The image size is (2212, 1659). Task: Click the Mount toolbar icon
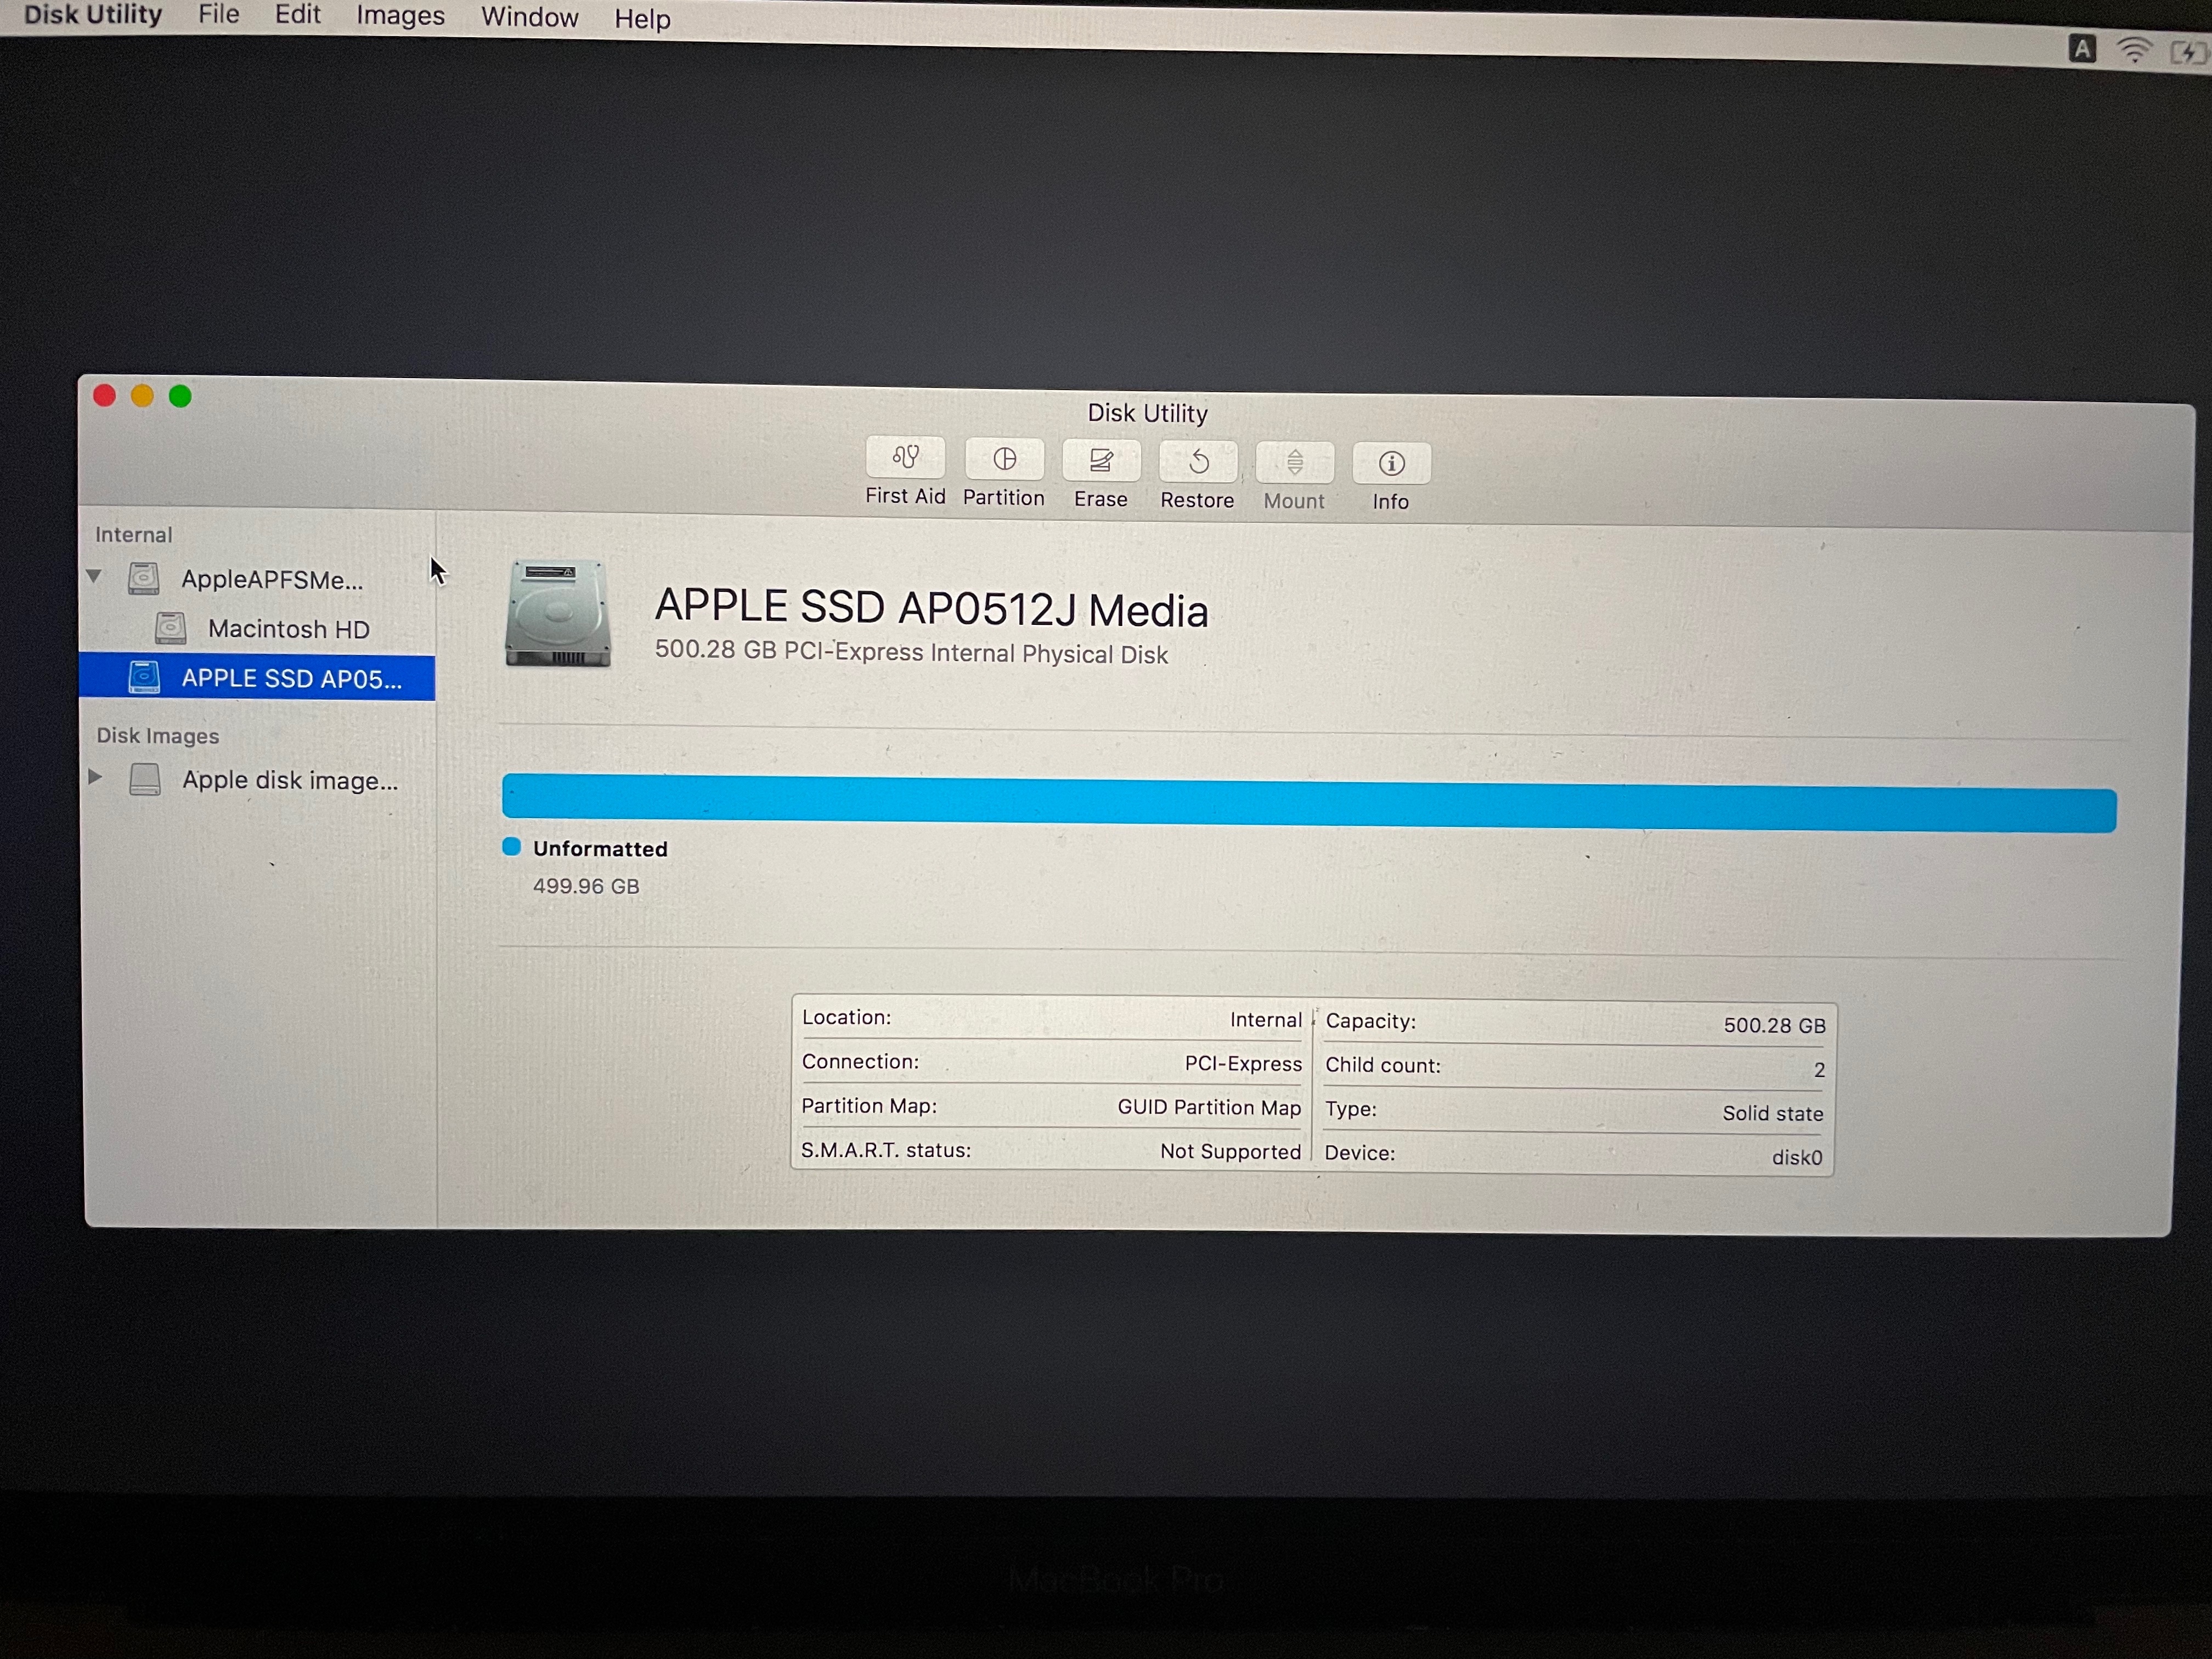tap(1294, 464)
